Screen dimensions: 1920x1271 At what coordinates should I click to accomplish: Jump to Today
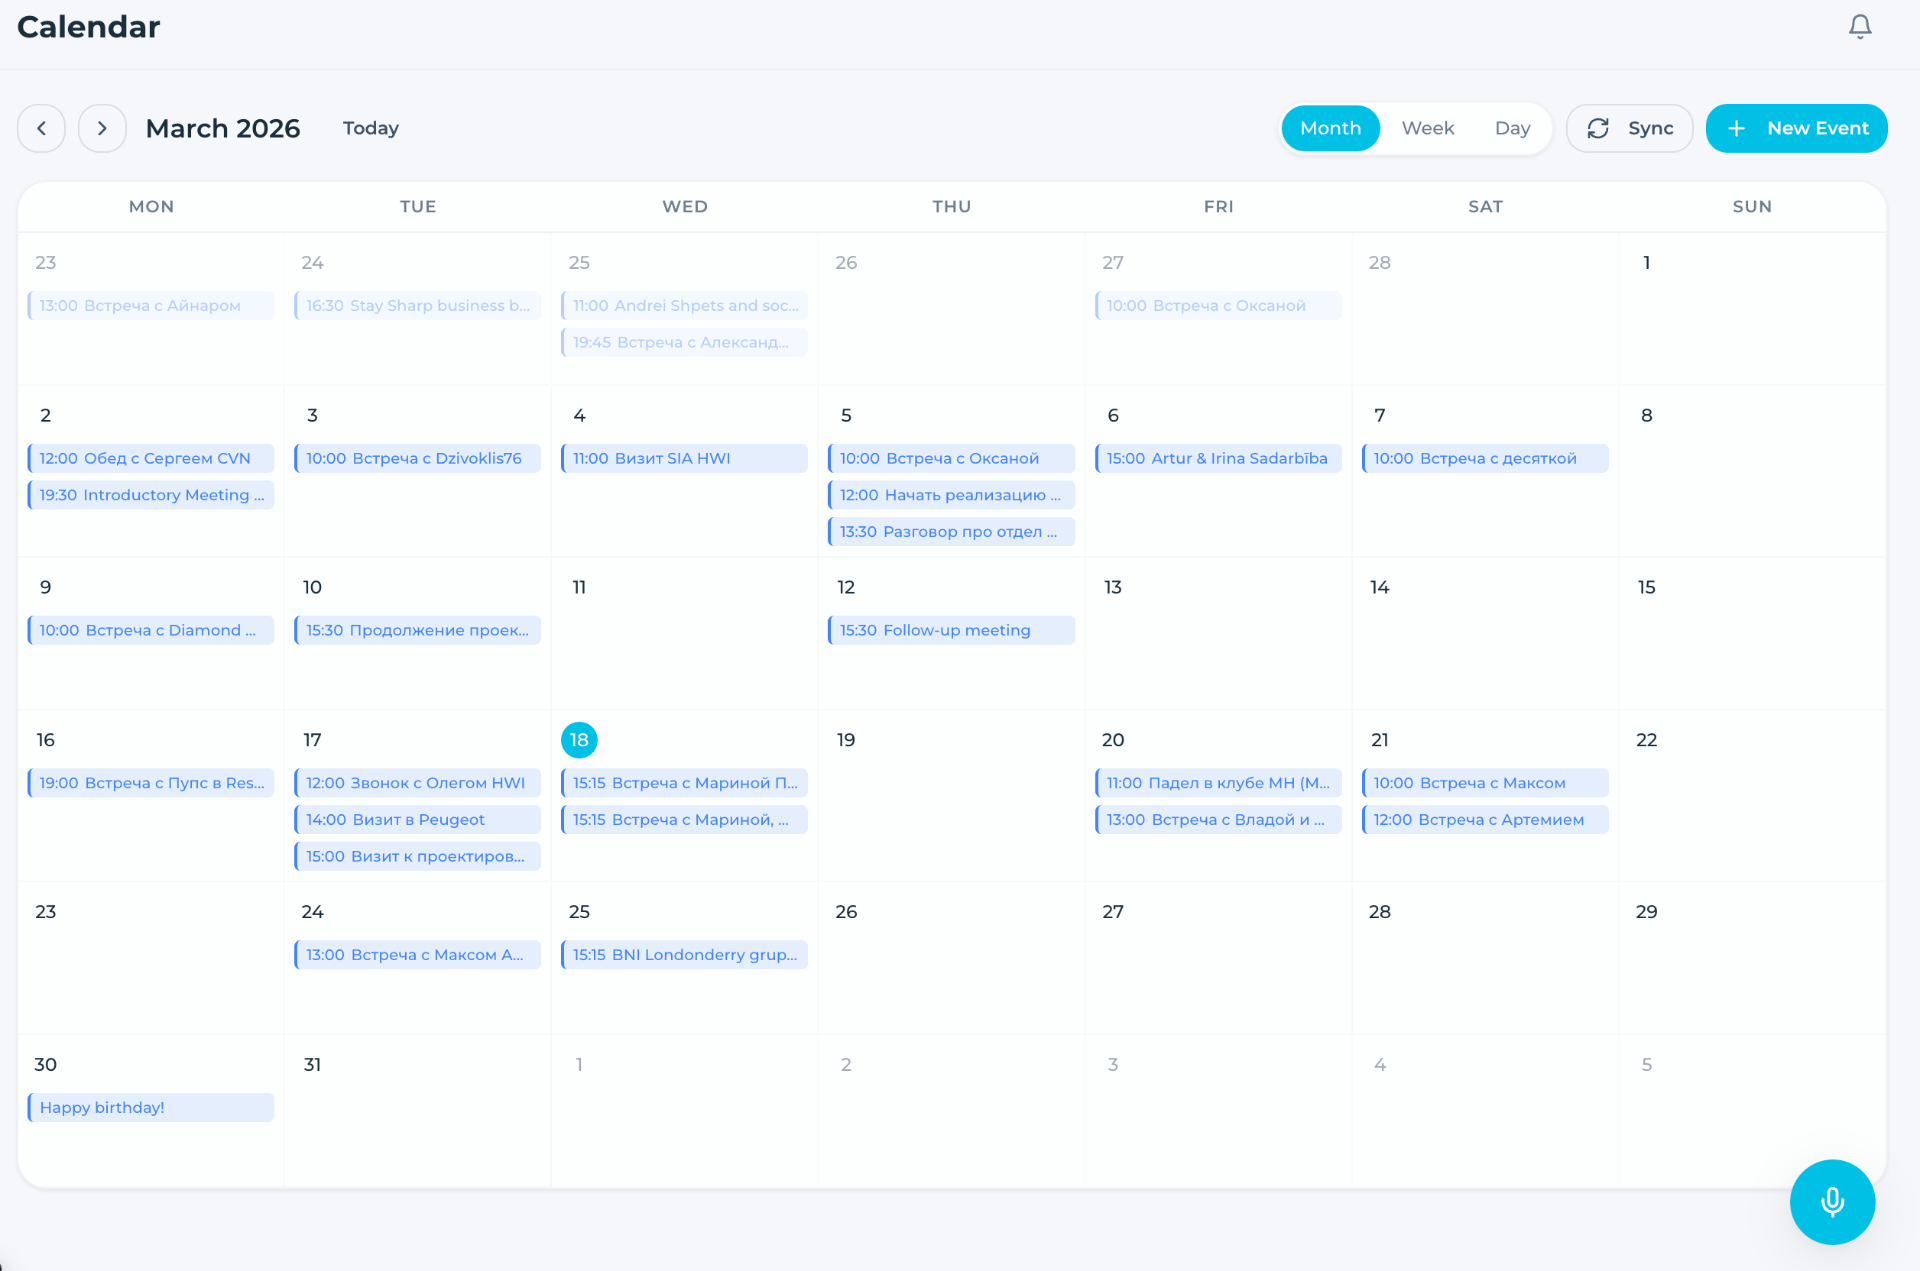370,128
